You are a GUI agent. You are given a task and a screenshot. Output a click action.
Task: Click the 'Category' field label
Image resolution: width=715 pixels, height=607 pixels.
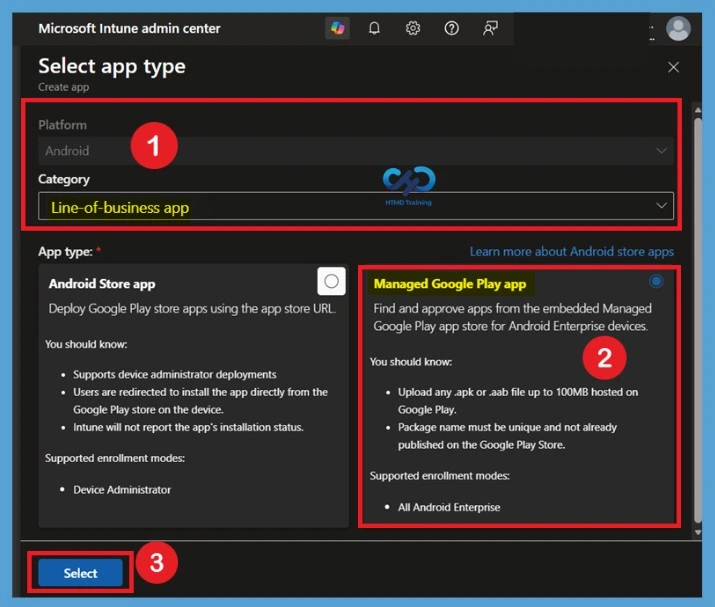pos(64,179)
